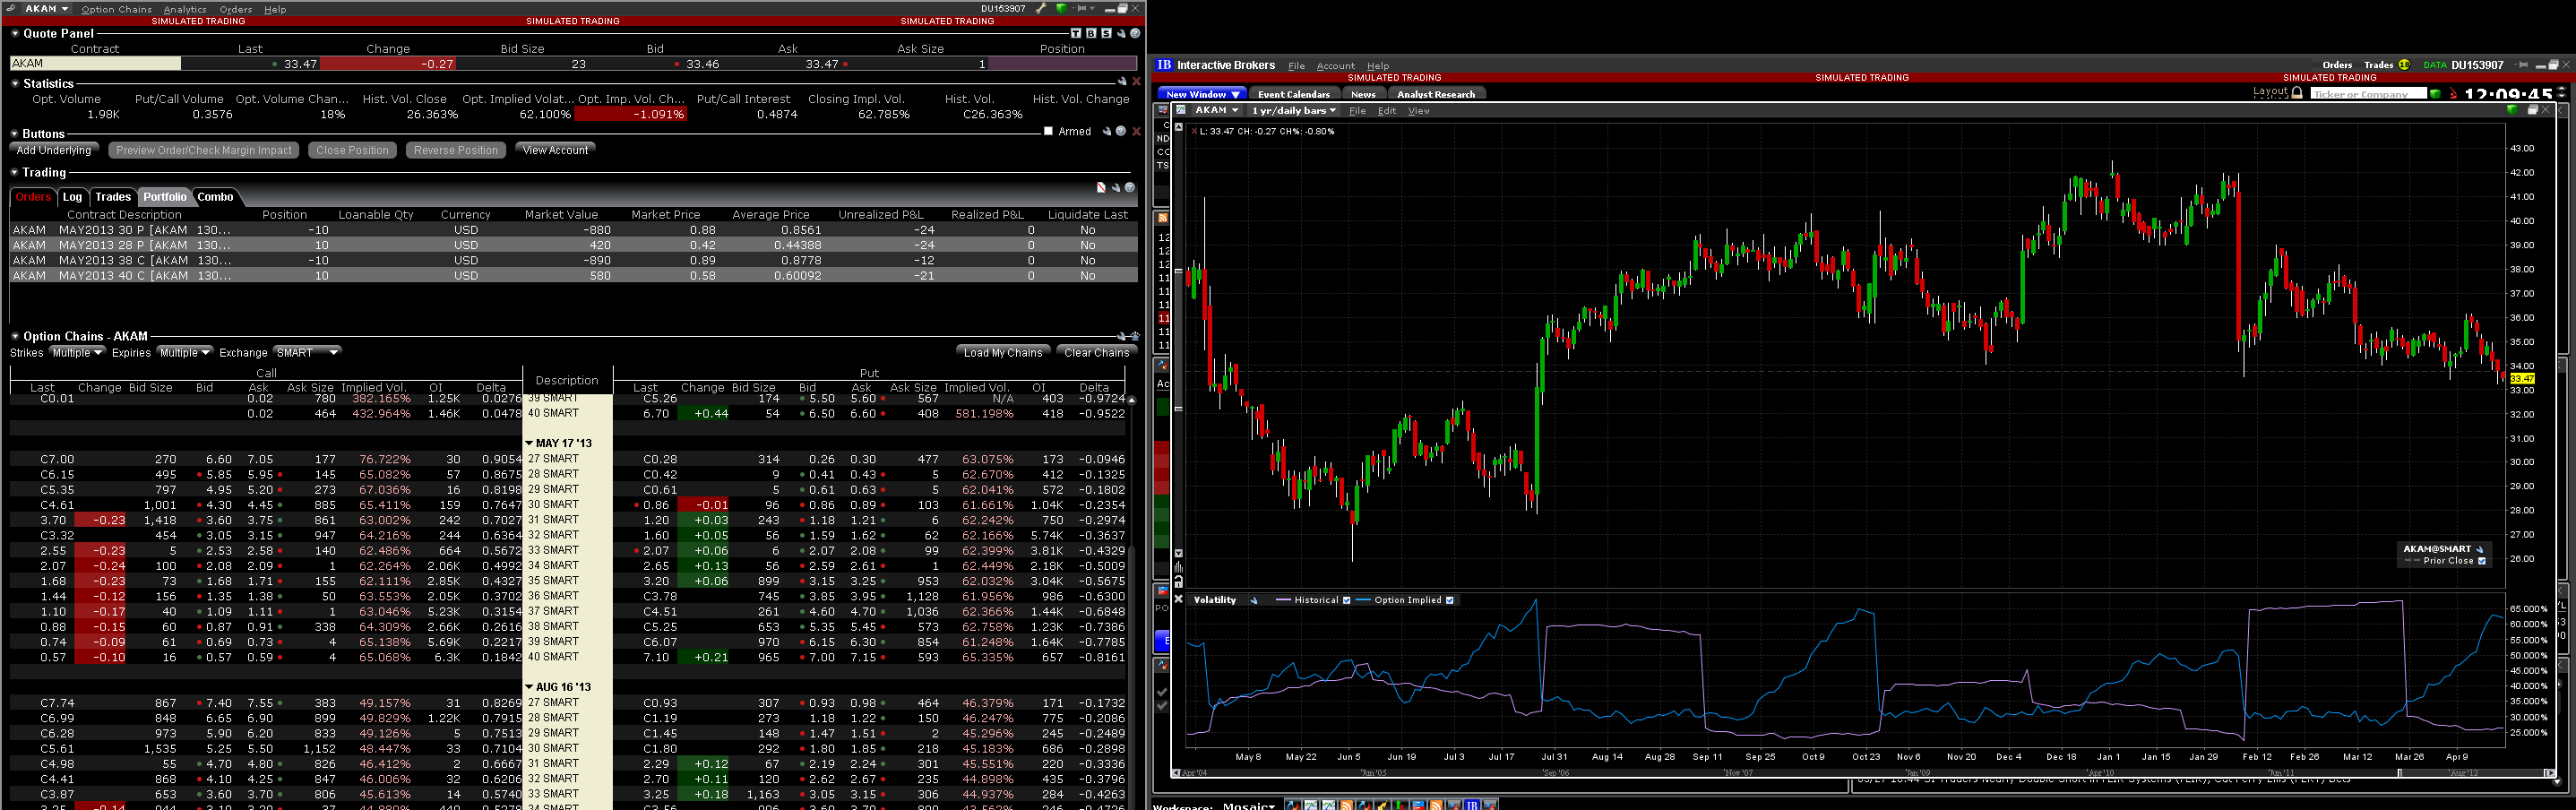Screen dimensions: 2576x810
Task: Collapse the Trading section
Action: click(15, 172)
